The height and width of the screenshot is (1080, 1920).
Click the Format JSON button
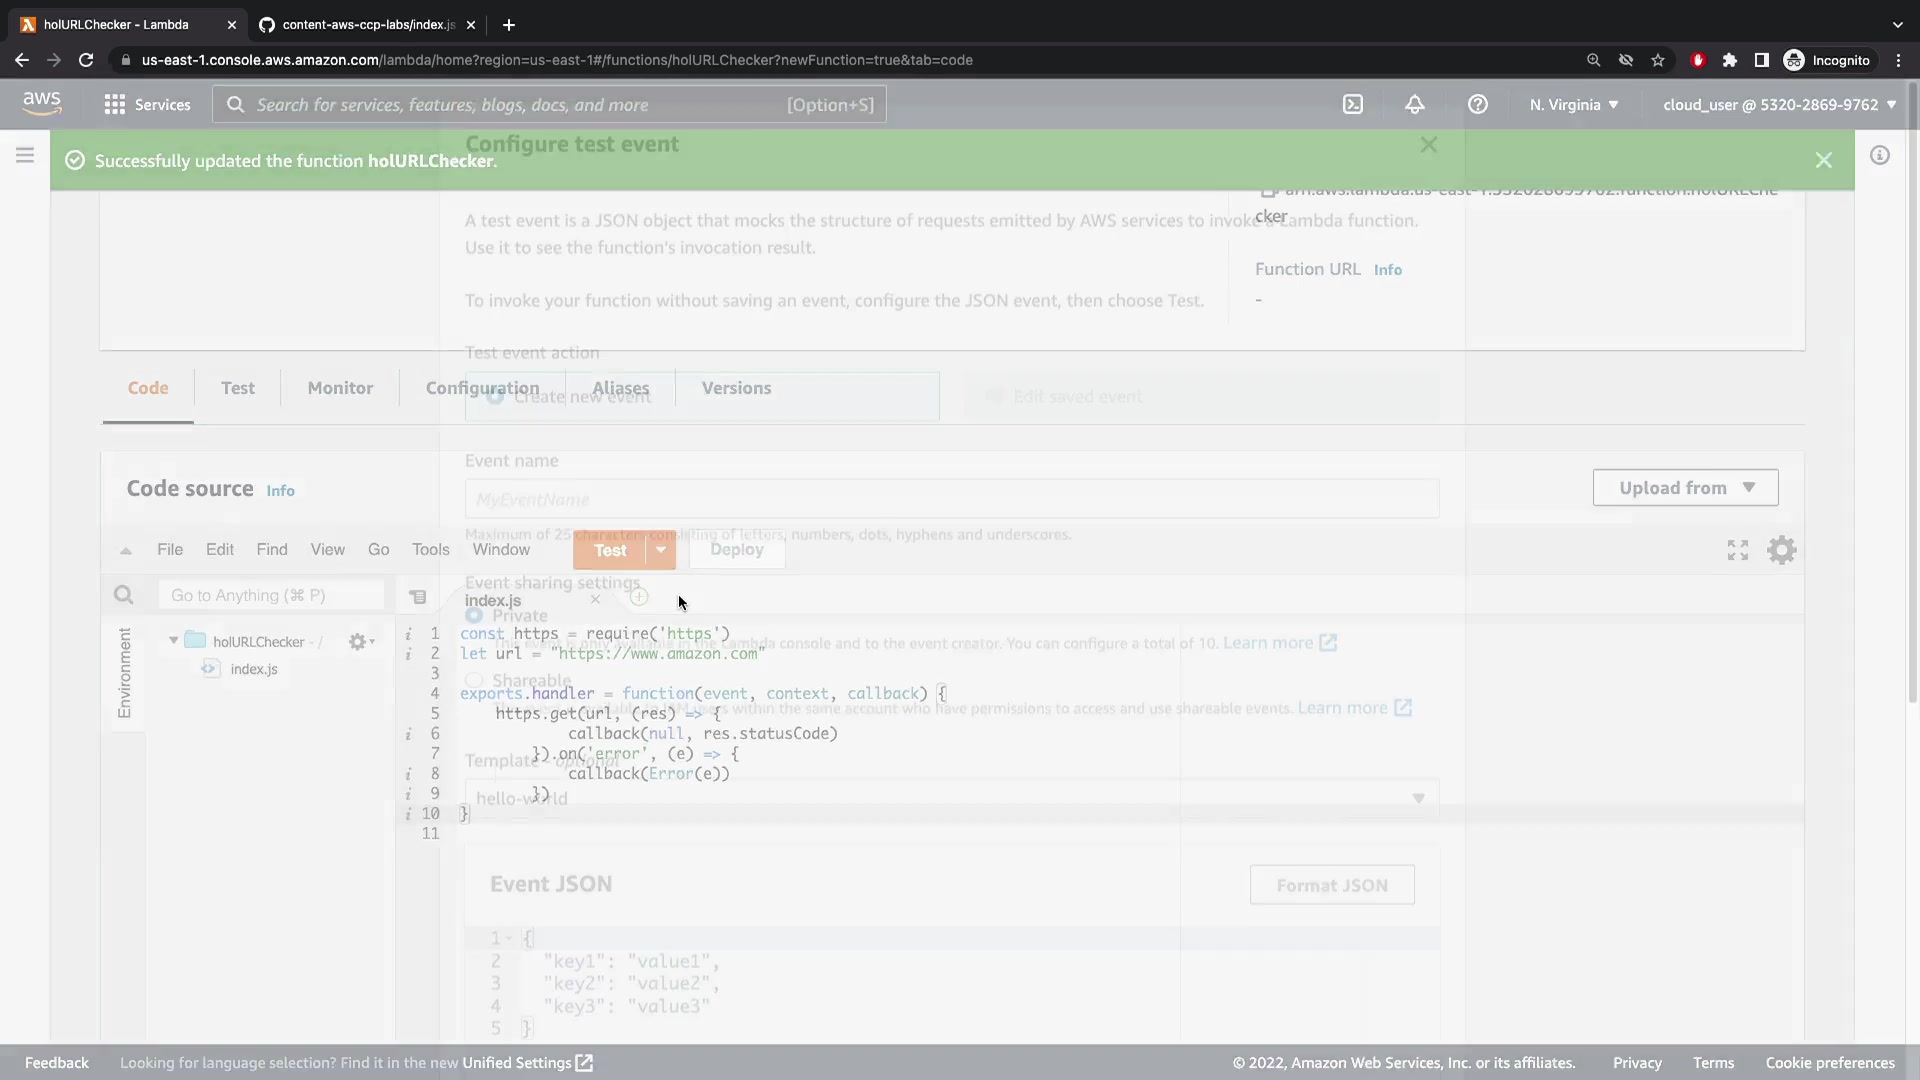1331,885
